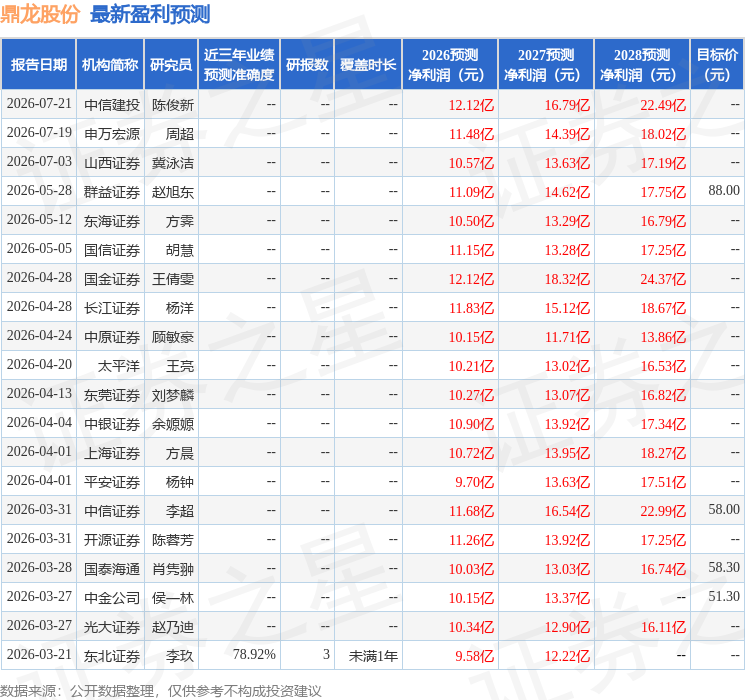The height and width of the screenshot is (700, 745).
Task: Click 东北证券 accuracy value 78.92%
Action: pos(254,654)
